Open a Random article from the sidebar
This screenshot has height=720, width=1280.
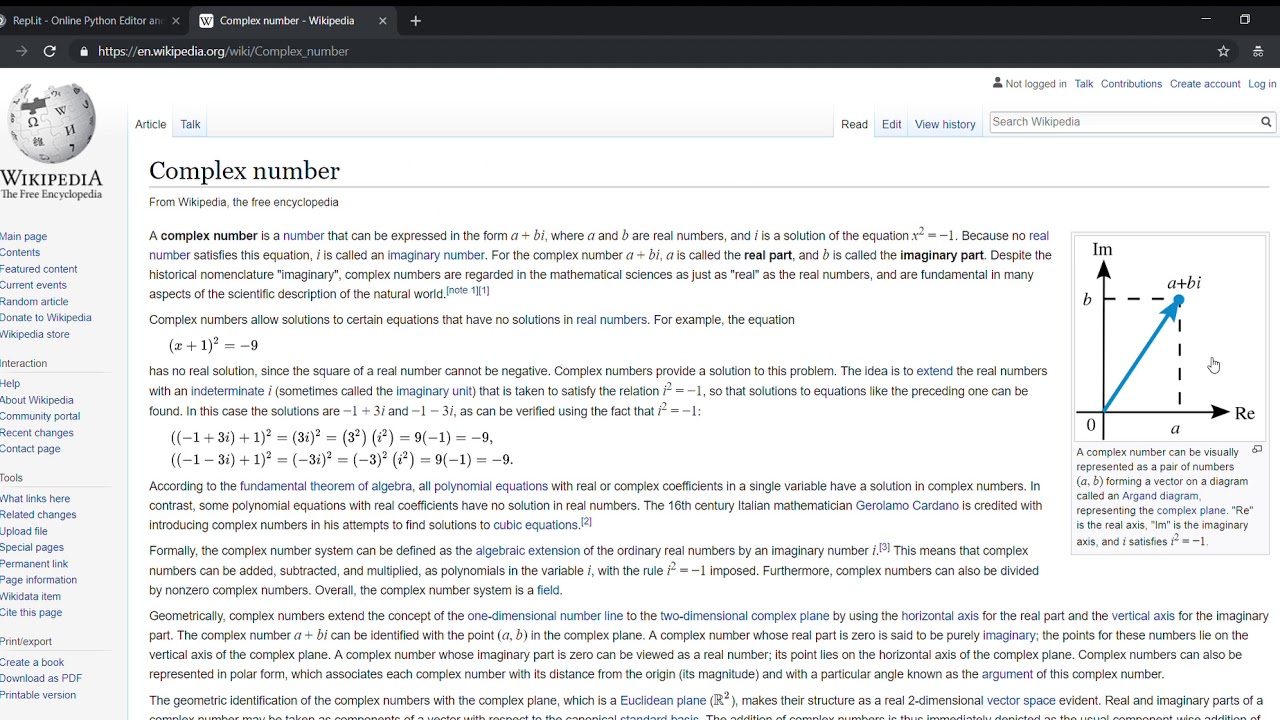pos(35,302)
